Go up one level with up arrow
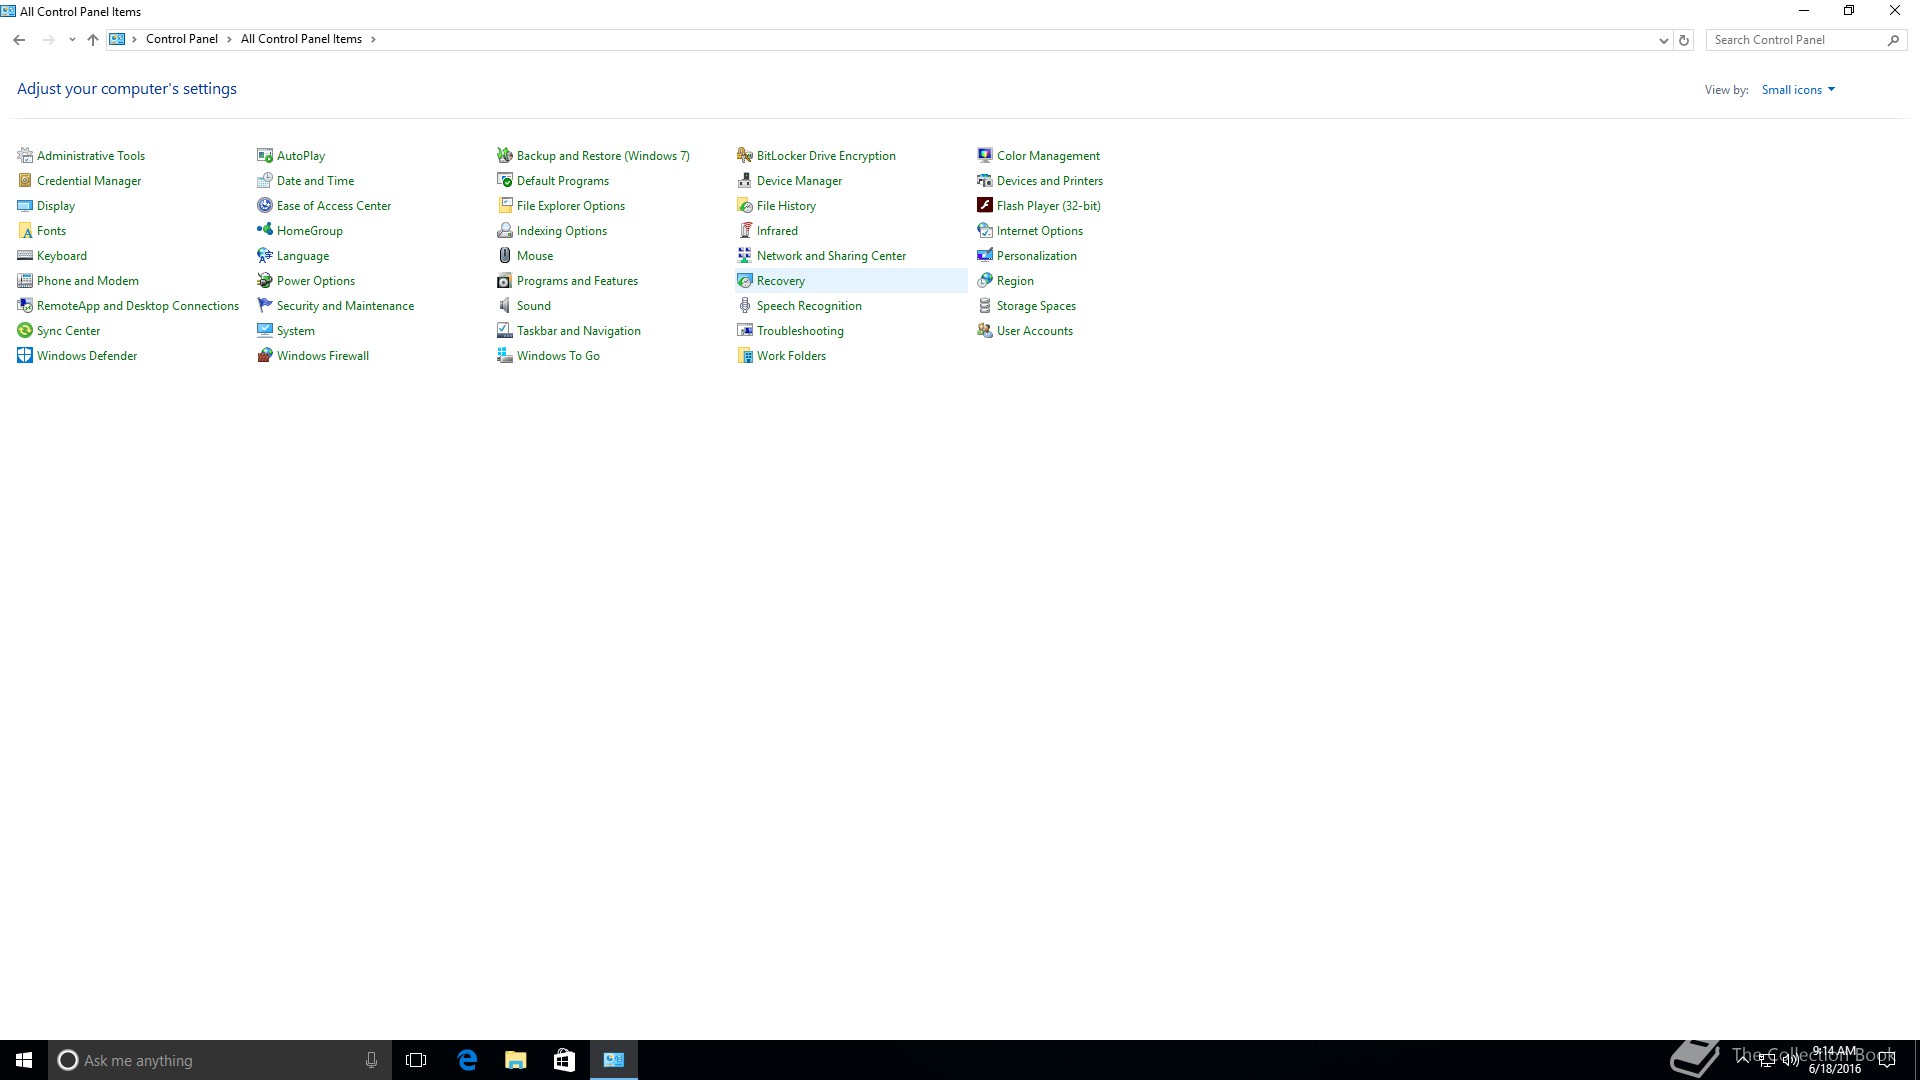This screenshot has width=1920, height=1080. 93,40
